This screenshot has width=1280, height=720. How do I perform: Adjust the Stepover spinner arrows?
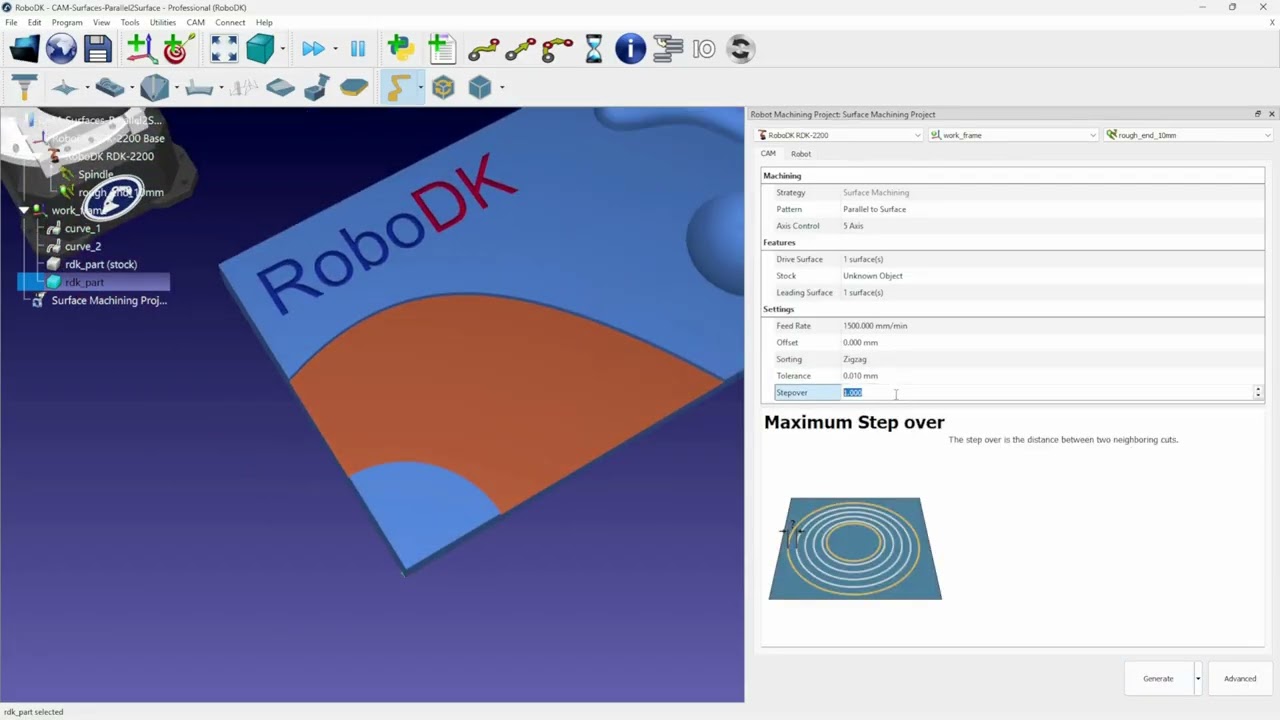(x=1258, y=392)
